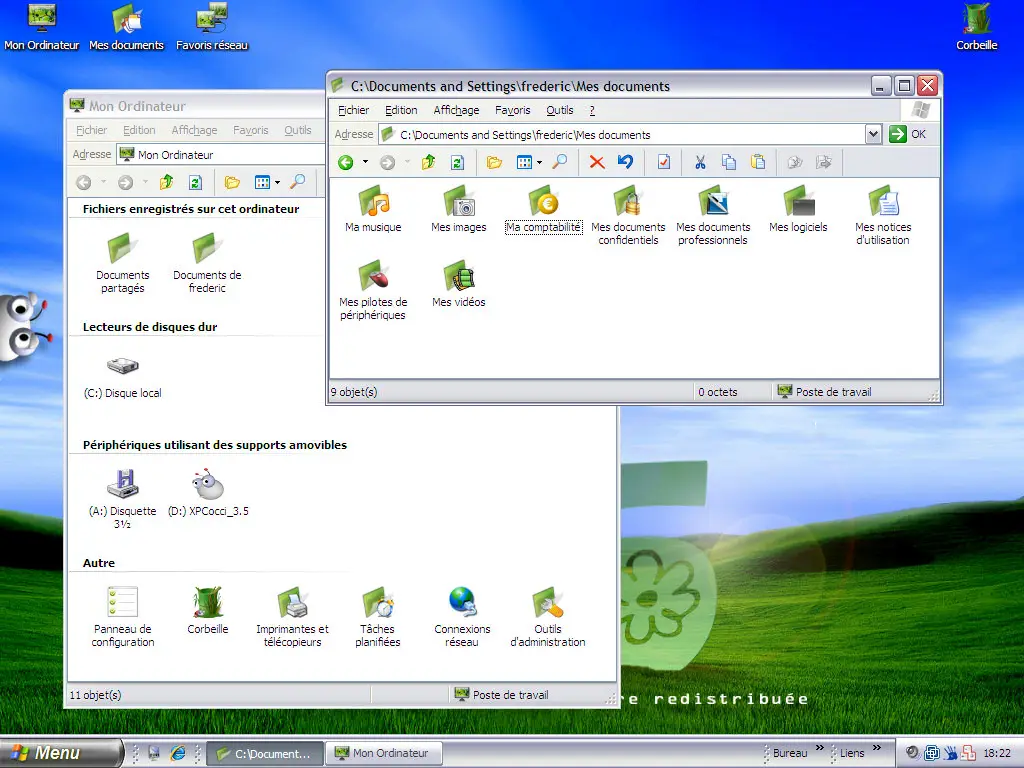Open Edition menu in Mes documents window
This screenshot has height=768, width=1024.
(401, 110)
